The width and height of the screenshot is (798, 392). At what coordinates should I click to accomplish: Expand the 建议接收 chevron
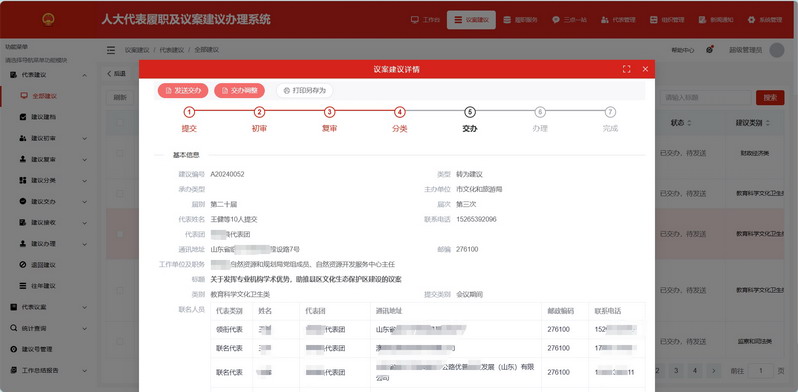(84, 222)
